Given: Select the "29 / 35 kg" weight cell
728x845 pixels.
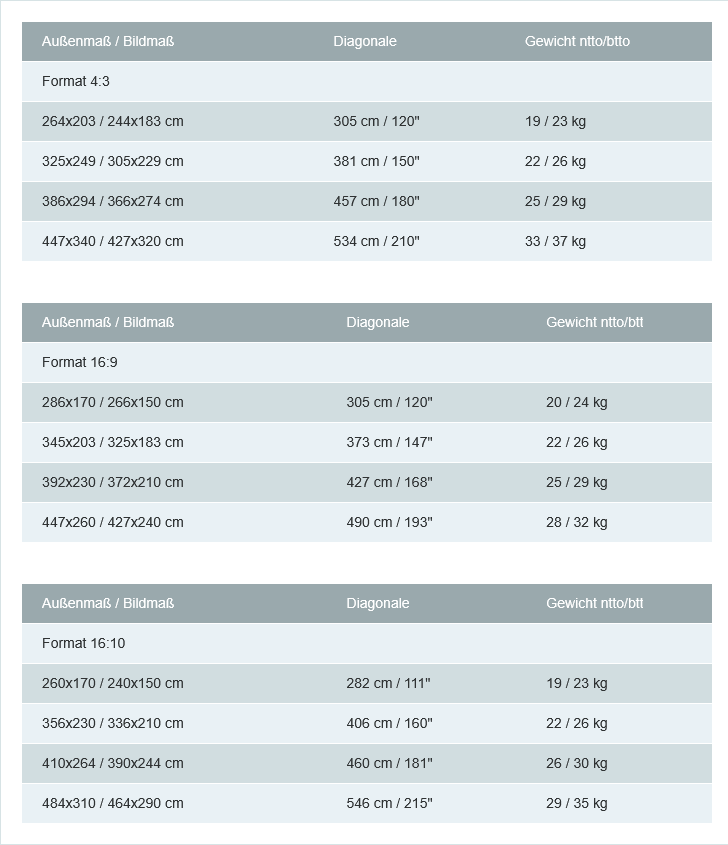Looking at the screenshot, I should coord(576,803).
